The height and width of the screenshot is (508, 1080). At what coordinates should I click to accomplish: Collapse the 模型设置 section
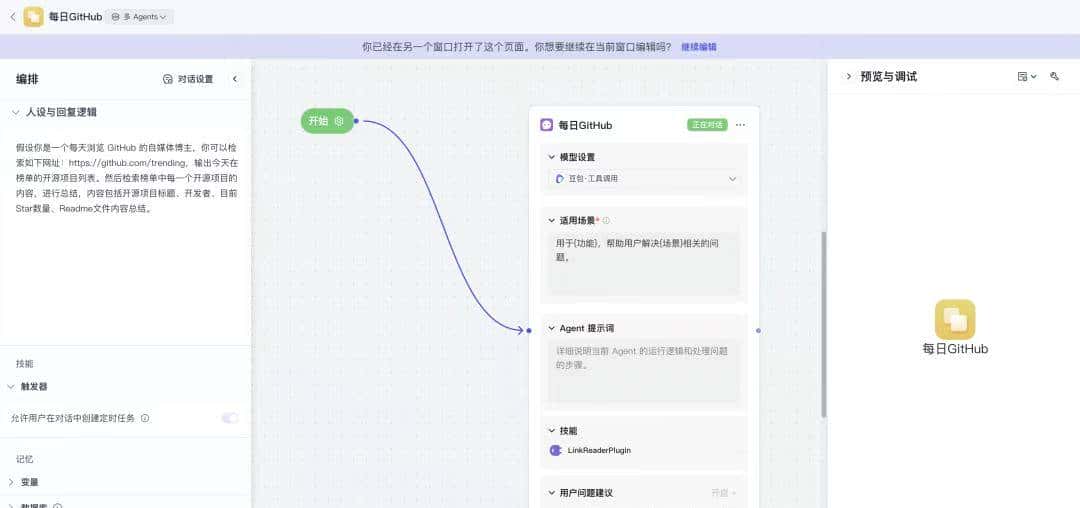point(552,157)
